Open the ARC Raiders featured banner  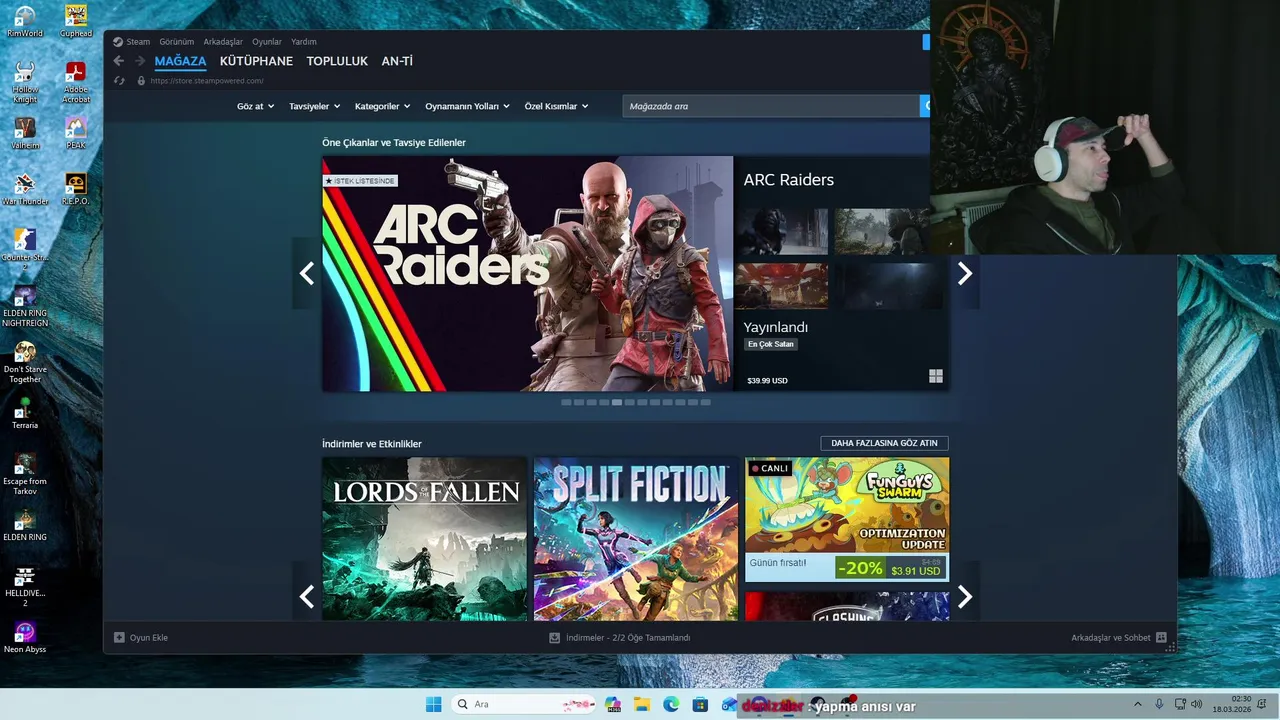(527, 273)
